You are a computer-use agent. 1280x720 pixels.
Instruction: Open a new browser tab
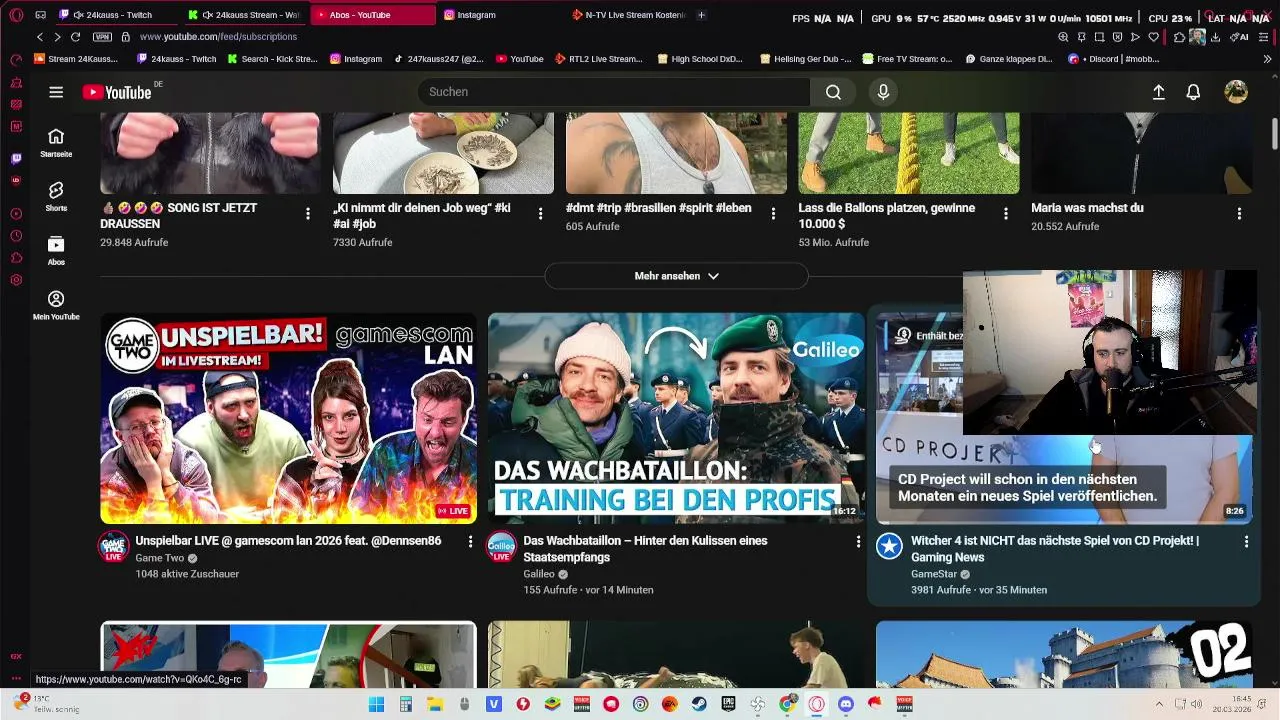pyautogui.click(x=701, y=15)
